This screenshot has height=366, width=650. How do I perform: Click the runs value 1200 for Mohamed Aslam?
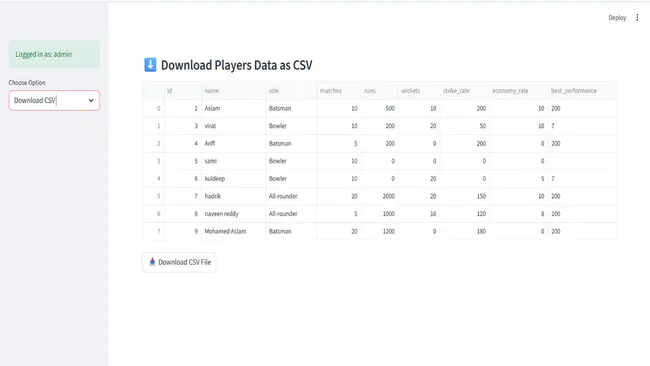[x=379, y=231]
